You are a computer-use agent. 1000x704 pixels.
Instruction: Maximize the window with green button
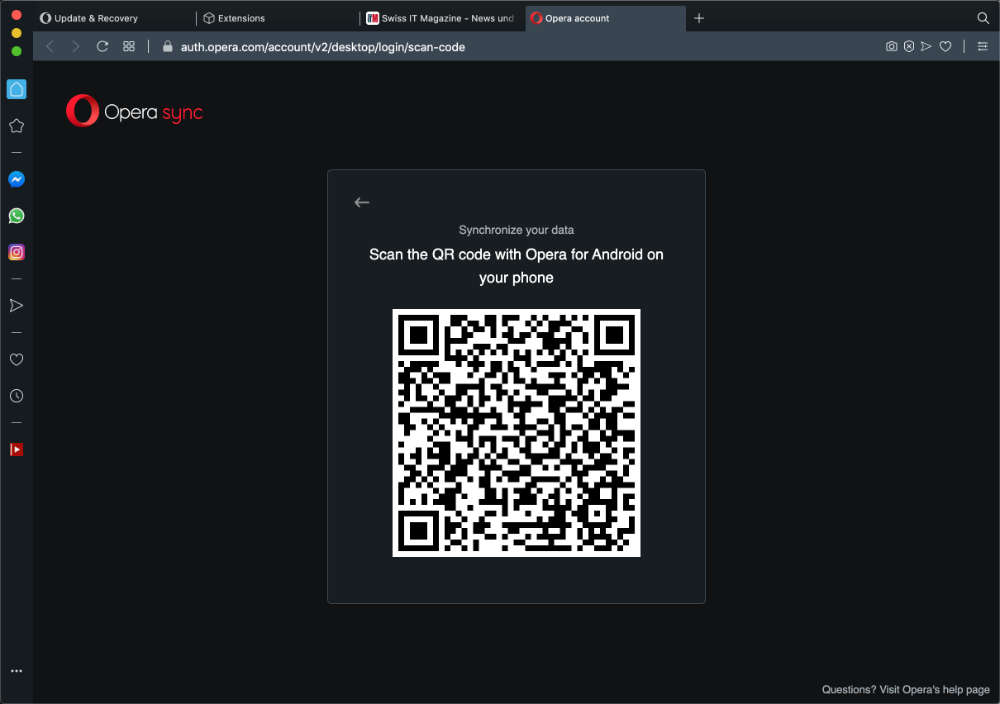17,51
